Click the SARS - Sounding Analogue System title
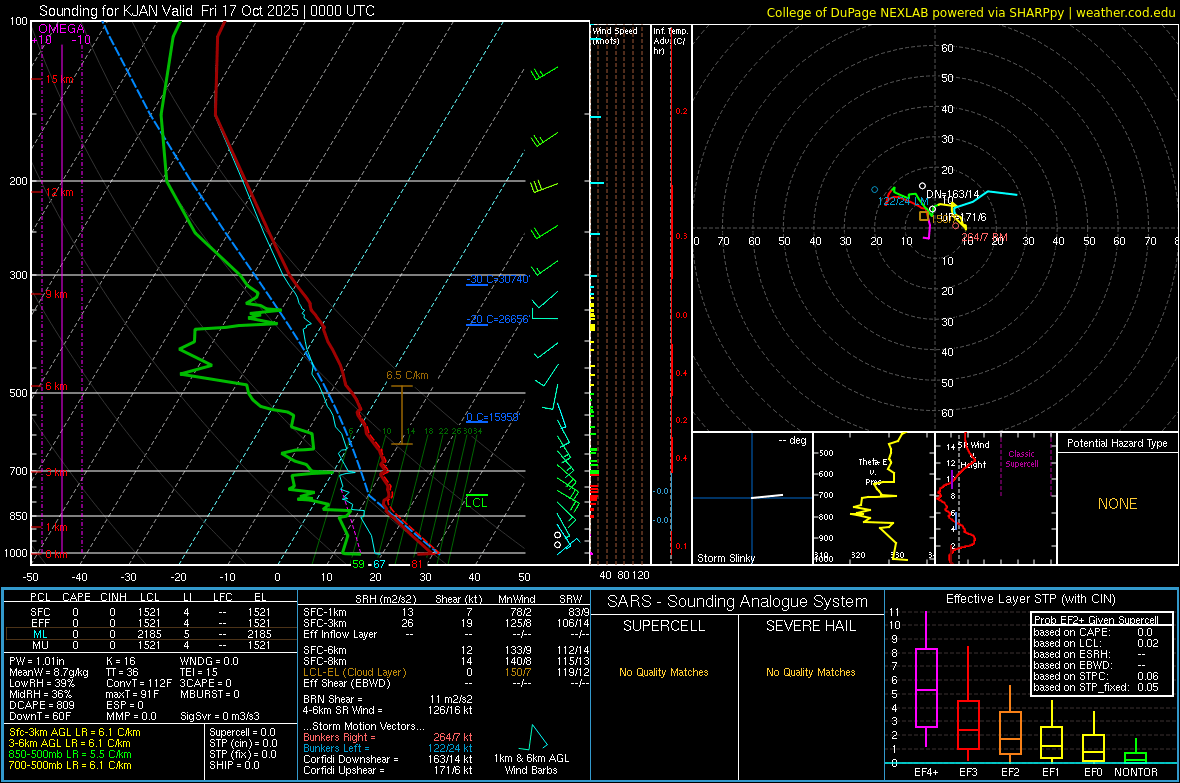The image size is (1180, 783). click(x=738, y=602)
